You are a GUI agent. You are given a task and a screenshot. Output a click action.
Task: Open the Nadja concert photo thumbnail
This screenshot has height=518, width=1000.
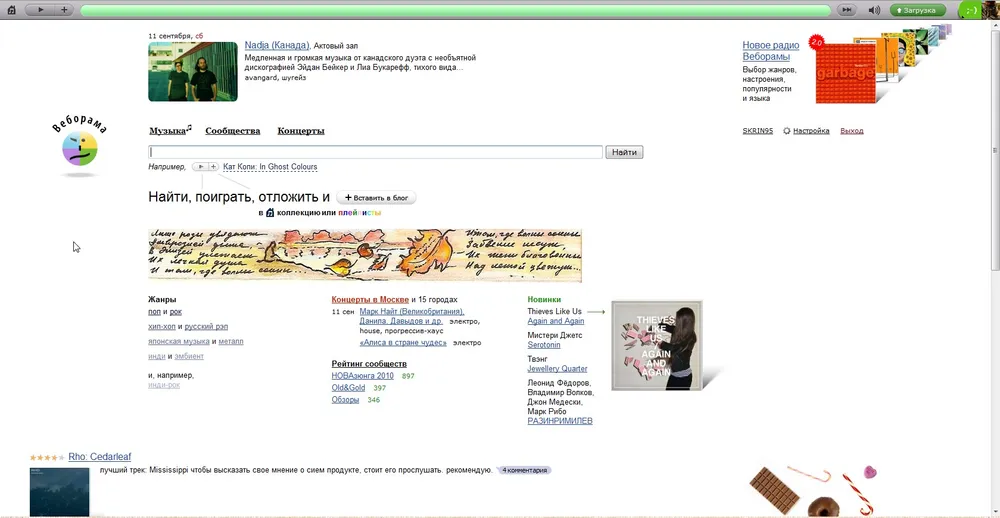[x=193, y=71]
